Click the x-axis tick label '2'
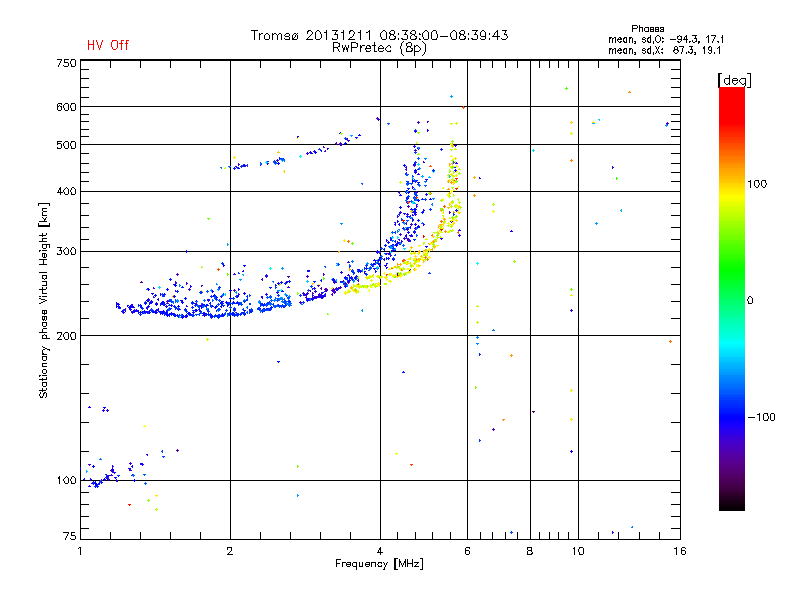The image size is (800, 600). coord(230,551)
